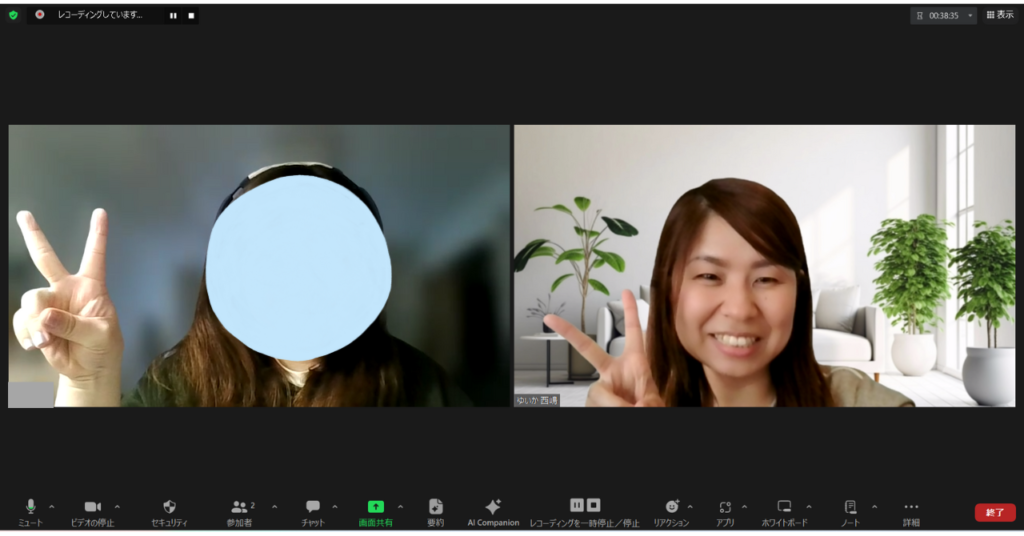Expand the video options arrow beside camera
Image resolution: width=1024 pixels, height=536 pixels.
point(117,506)
